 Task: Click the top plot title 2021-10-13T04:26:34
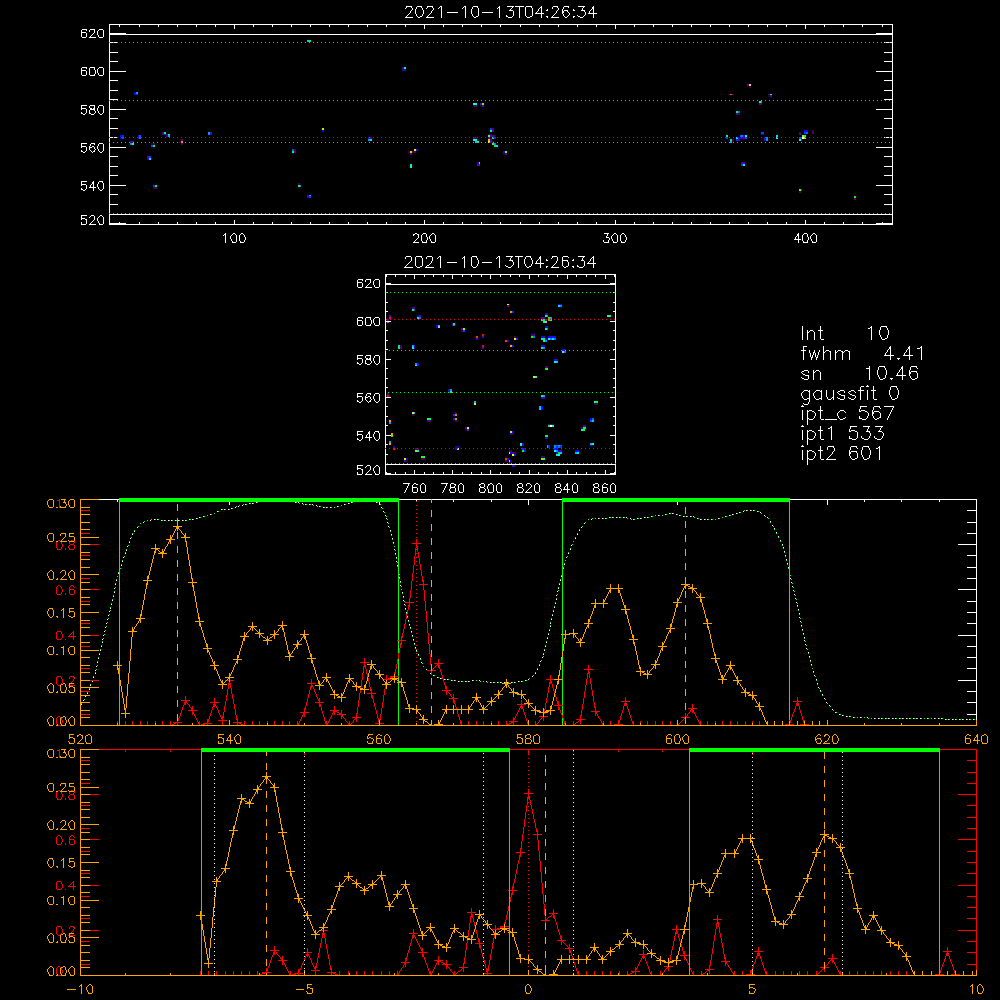click(x=501, y=12)
